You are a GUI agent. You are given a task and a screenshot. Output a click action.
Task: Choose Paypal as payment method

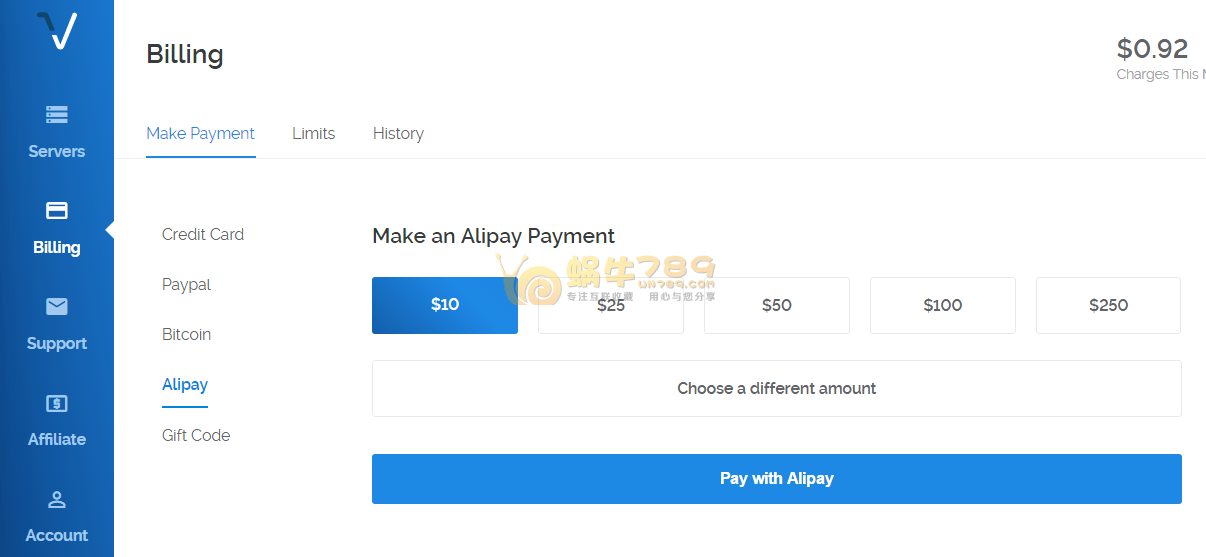(187, 284)
